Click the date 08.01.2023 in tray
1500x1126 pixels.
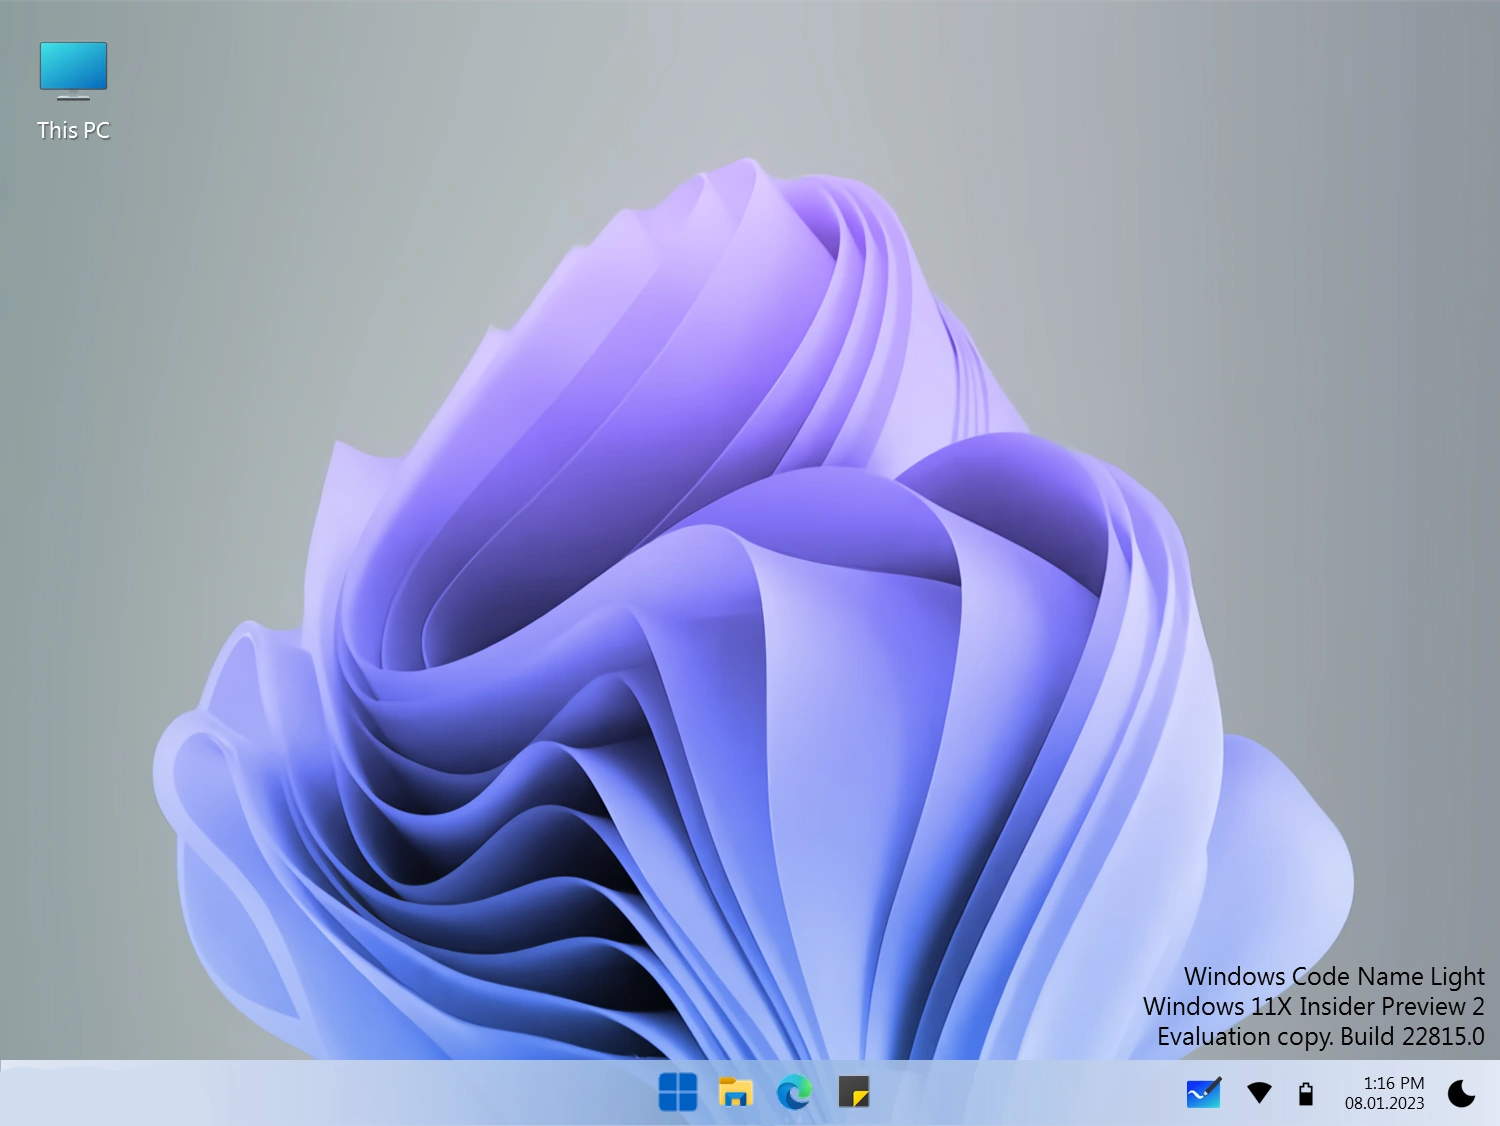pos(1385,1103)
